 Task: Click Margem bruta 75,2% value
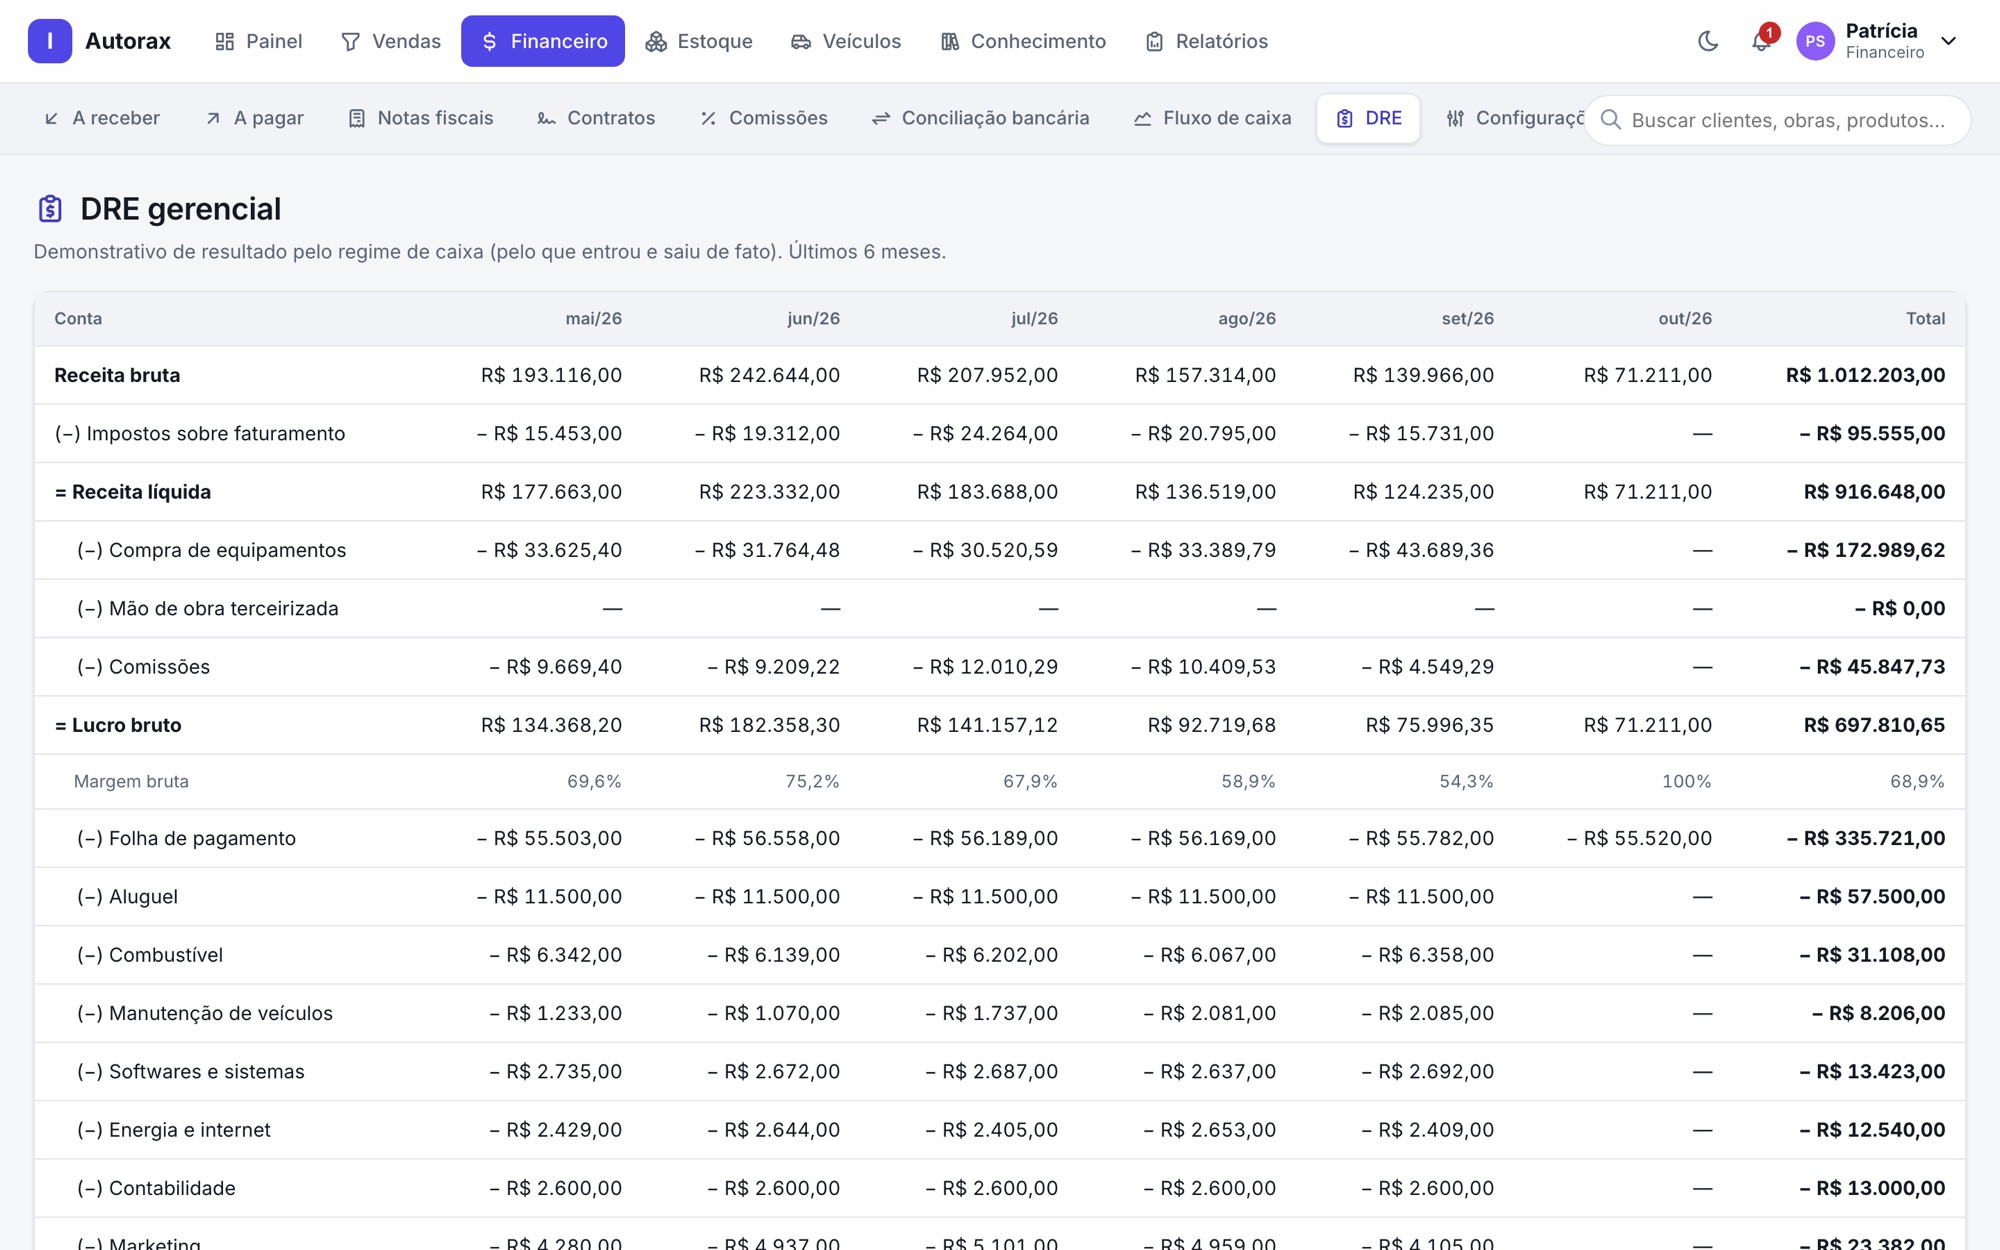812,781
